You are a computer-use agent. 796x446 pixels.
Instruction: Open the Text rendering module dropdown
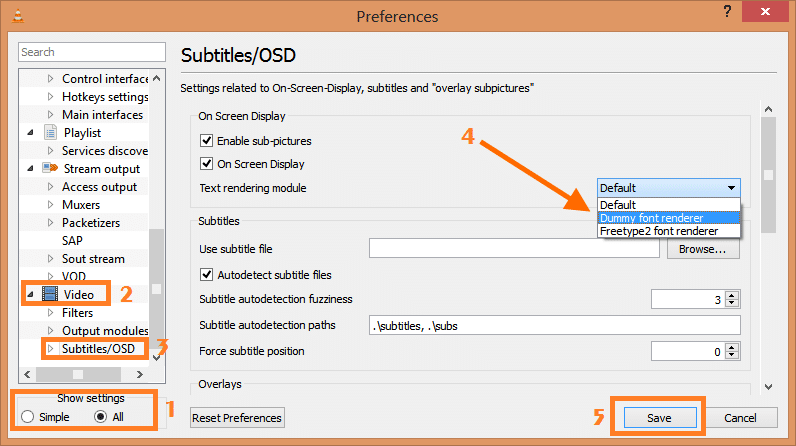pos(669,188)
